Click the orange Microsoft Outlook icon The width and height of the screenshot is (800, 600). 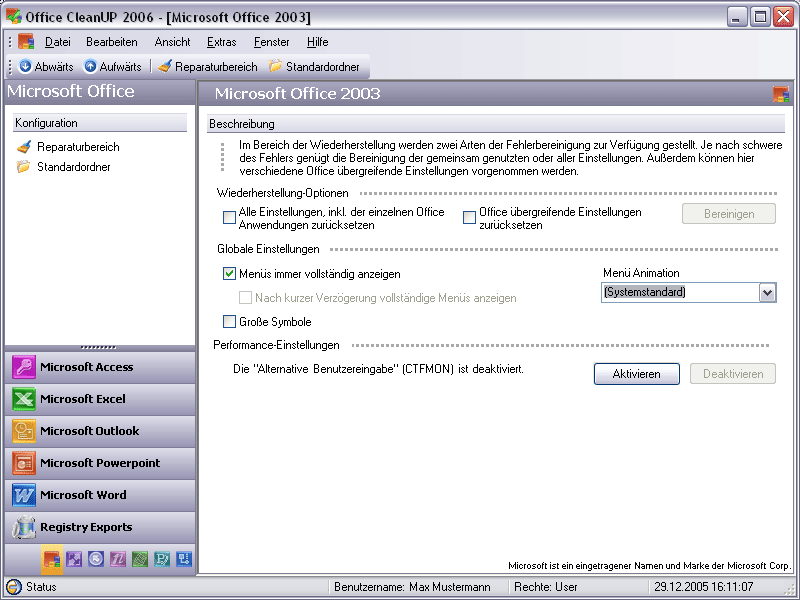tap(24, 431)
